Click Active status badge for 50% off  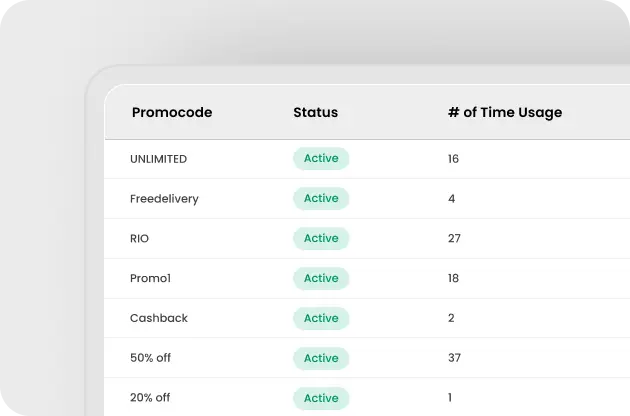tap(321, 358)
